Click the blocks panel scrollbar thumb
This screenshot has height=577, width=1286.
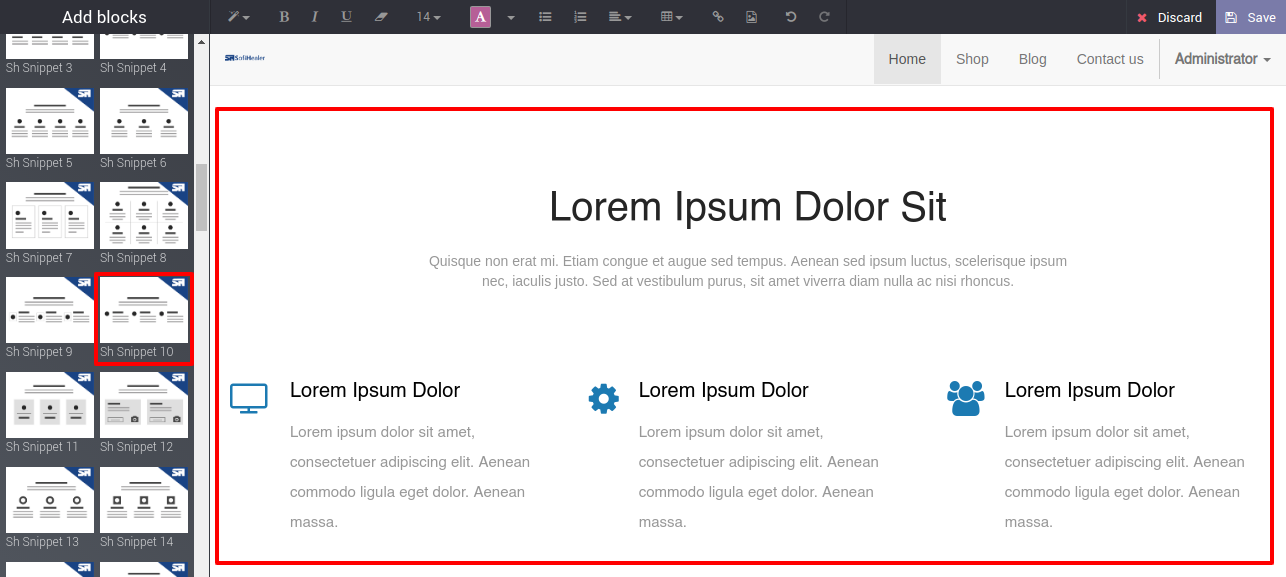pos(201,197)
